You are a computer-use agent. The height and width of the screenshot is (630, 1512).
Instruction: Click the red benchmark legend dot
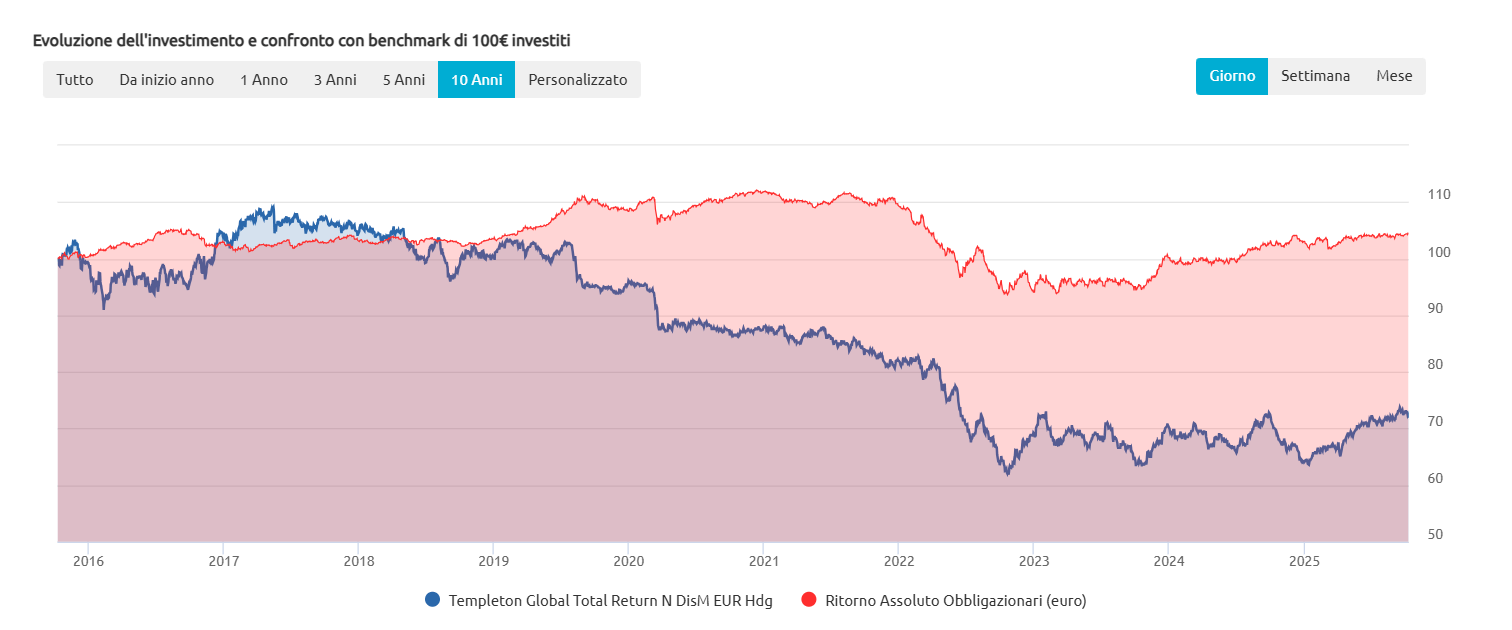[809, 600]
